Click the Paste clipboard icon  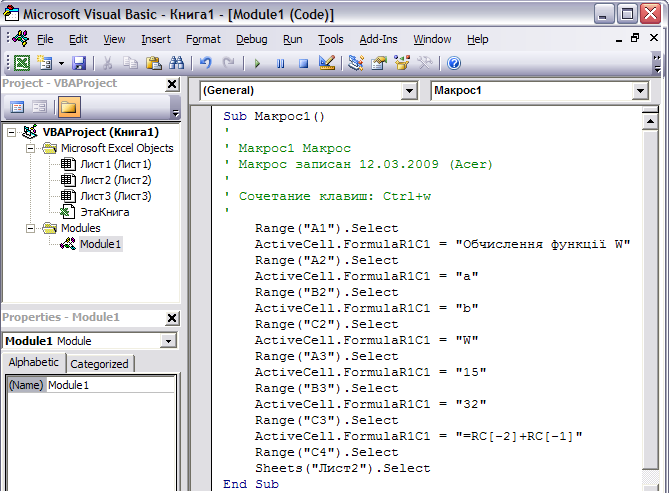click(x=153, y=63)
